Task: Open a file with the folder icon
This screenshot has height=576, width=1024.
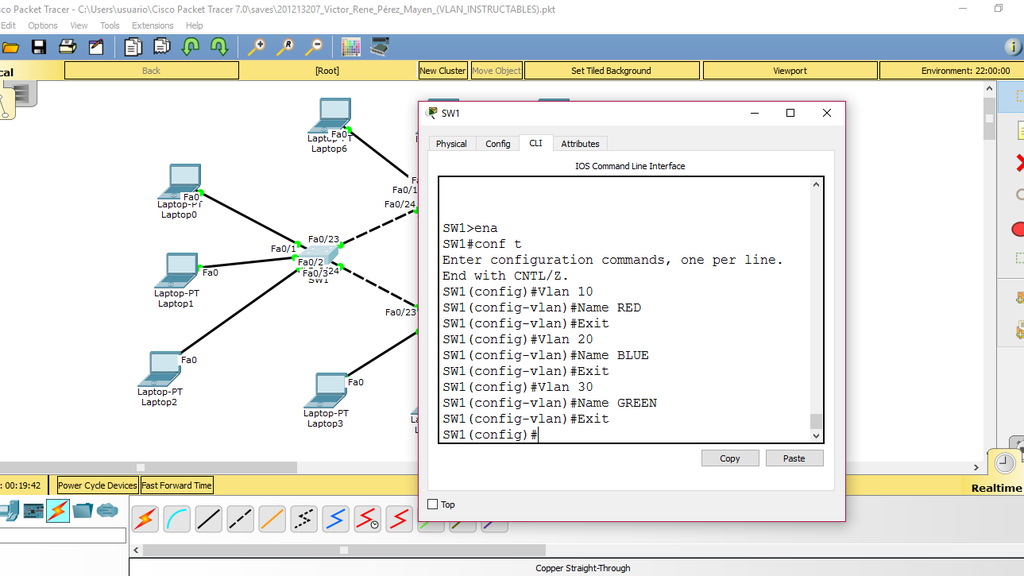Action: [x=9, y=47]
